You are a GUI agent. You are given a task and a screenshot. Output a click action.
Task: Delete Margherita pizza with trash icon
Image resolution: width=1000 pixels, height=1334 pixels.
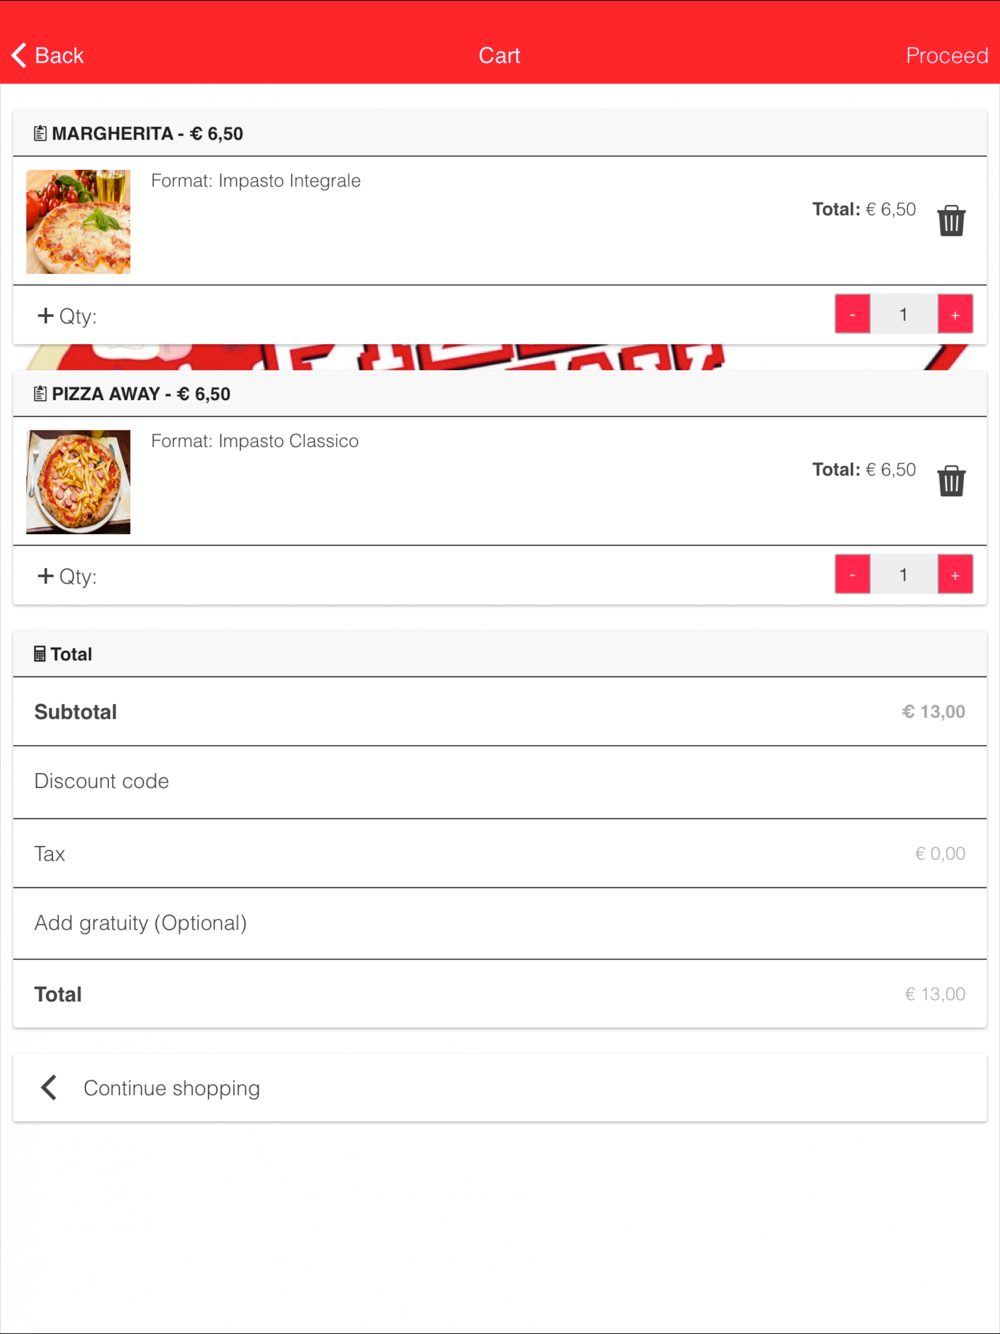[951, 220]
